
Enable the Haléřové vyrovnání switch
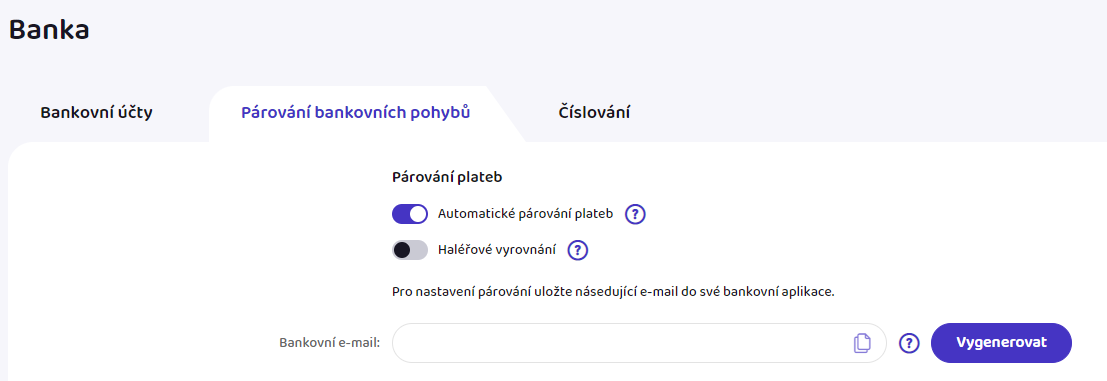pyautogui.click(x=410, y=250)
